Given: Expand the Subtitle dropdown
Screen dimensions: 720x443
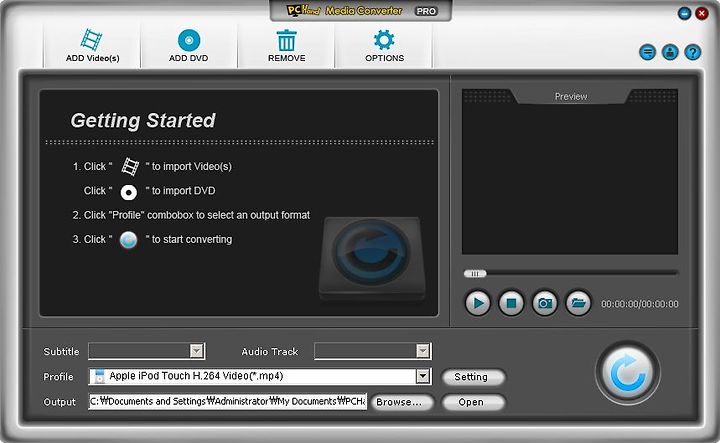Looking at the screenshot, I should (197, 351).
